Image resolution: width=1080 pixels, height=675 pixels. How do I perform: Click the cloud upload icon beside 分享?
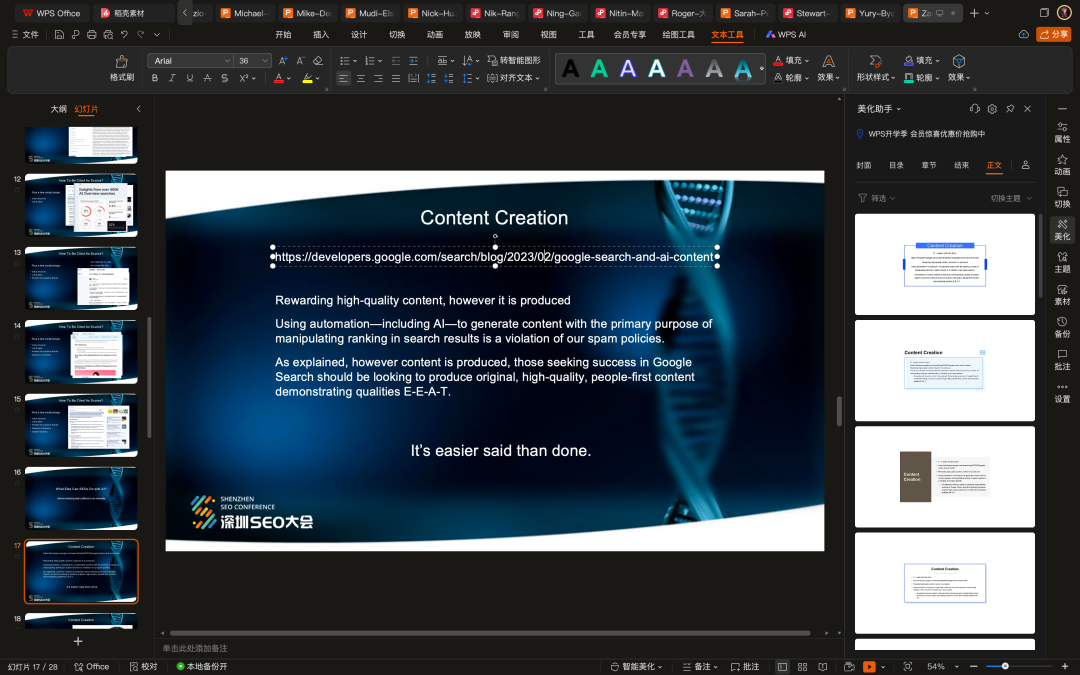click(x=1024, y=34)
